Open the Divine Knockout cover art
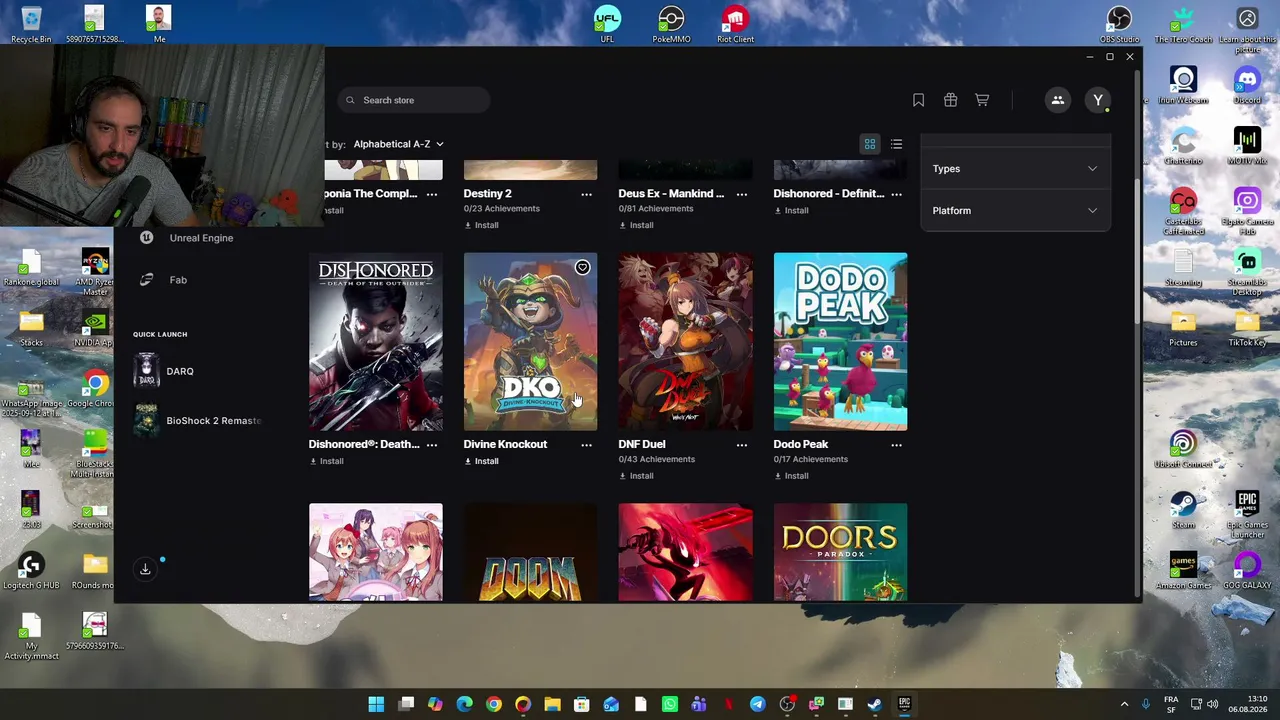Image resolution: width=1280 pixels, height=720 pixels. (530, 341)
